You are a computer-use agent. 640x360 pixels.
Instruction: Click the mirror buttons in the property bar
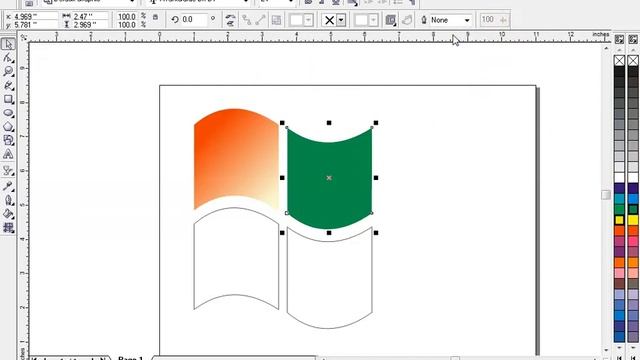pyautogui.click(x=230, y=20)
